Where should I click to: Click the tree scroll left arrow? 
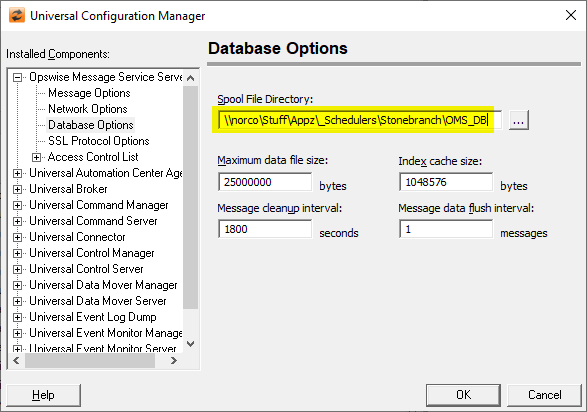pos(16,360)
